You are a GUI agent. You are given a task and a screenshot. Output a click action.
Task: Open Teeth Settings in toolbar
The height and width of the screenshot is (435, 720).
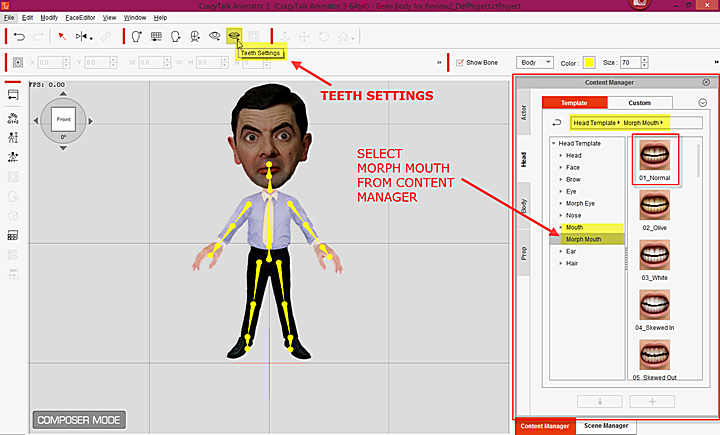(234, 36)
